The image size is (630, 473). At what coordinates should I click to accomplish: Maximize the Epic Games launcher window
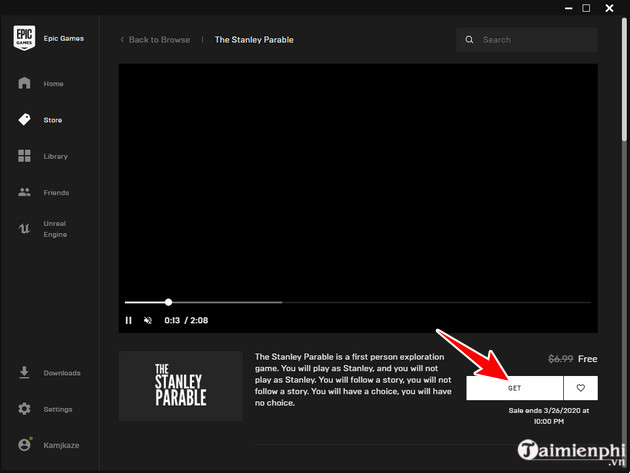(x=586, y=8)
